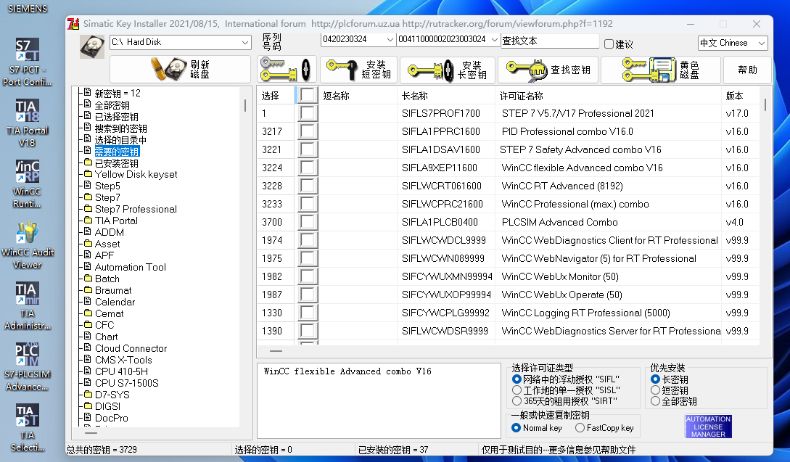Check the STEP 7 V5.7/V17 Professional row

point(307,113)
